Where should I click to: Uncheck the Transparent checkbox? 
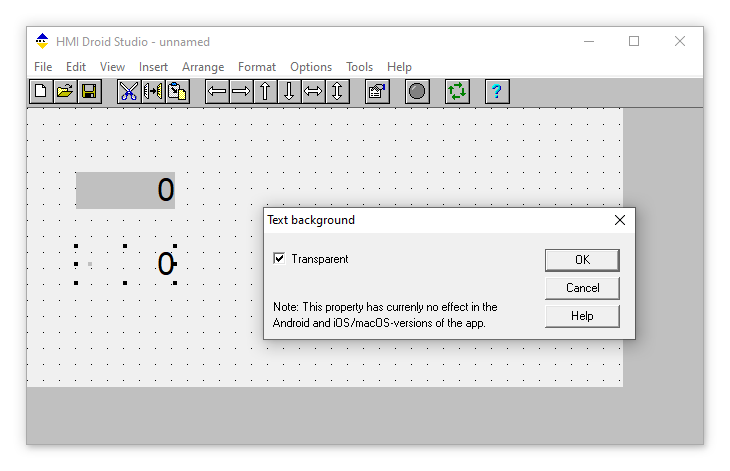click(279, 258)
